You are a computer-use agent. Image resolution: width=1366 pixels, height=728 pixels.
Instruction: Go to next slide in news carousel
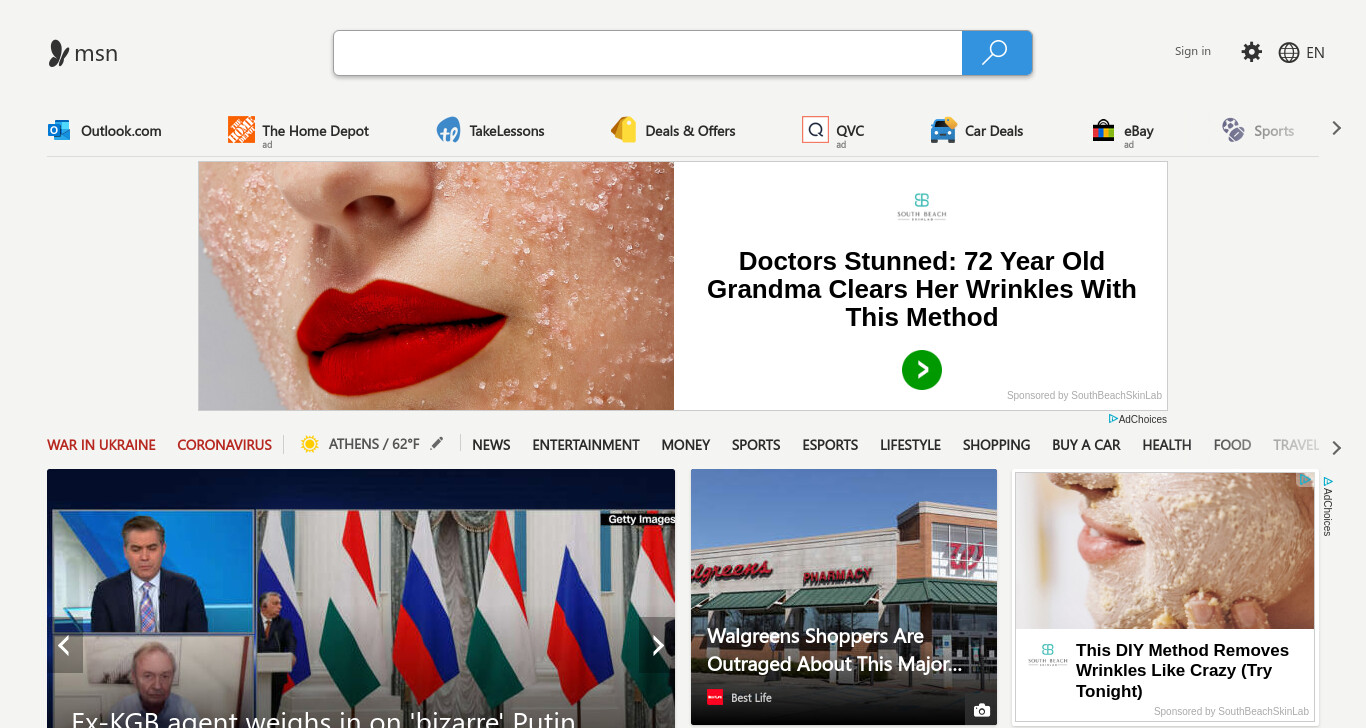click(657, 646)
